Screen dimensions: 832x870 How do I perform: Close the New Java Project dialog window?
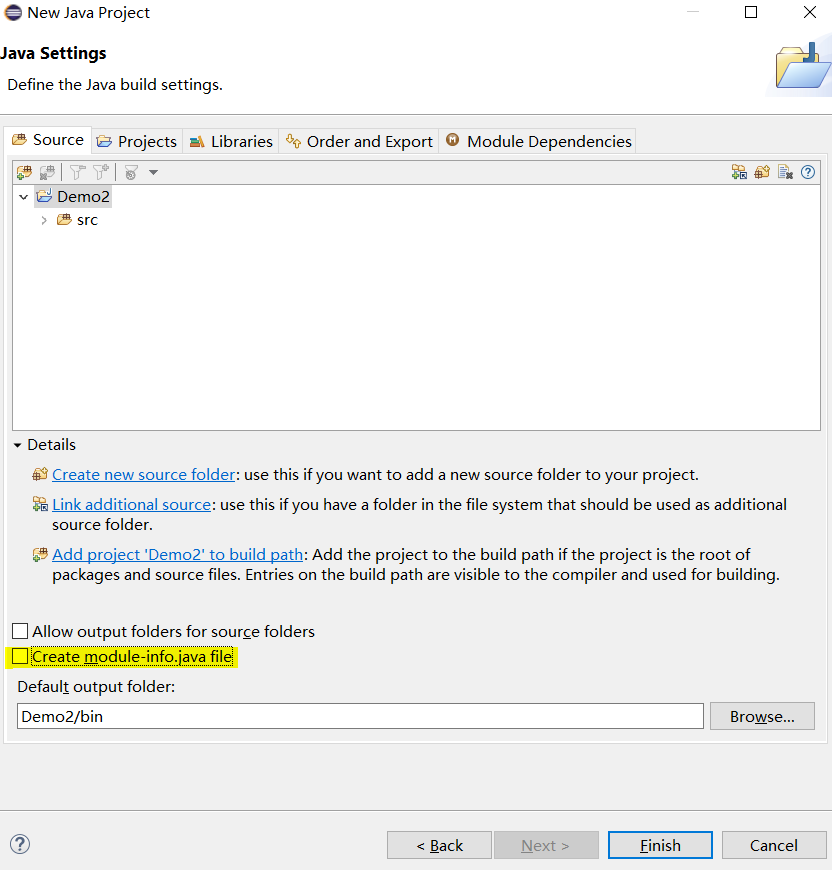(810, 12)
